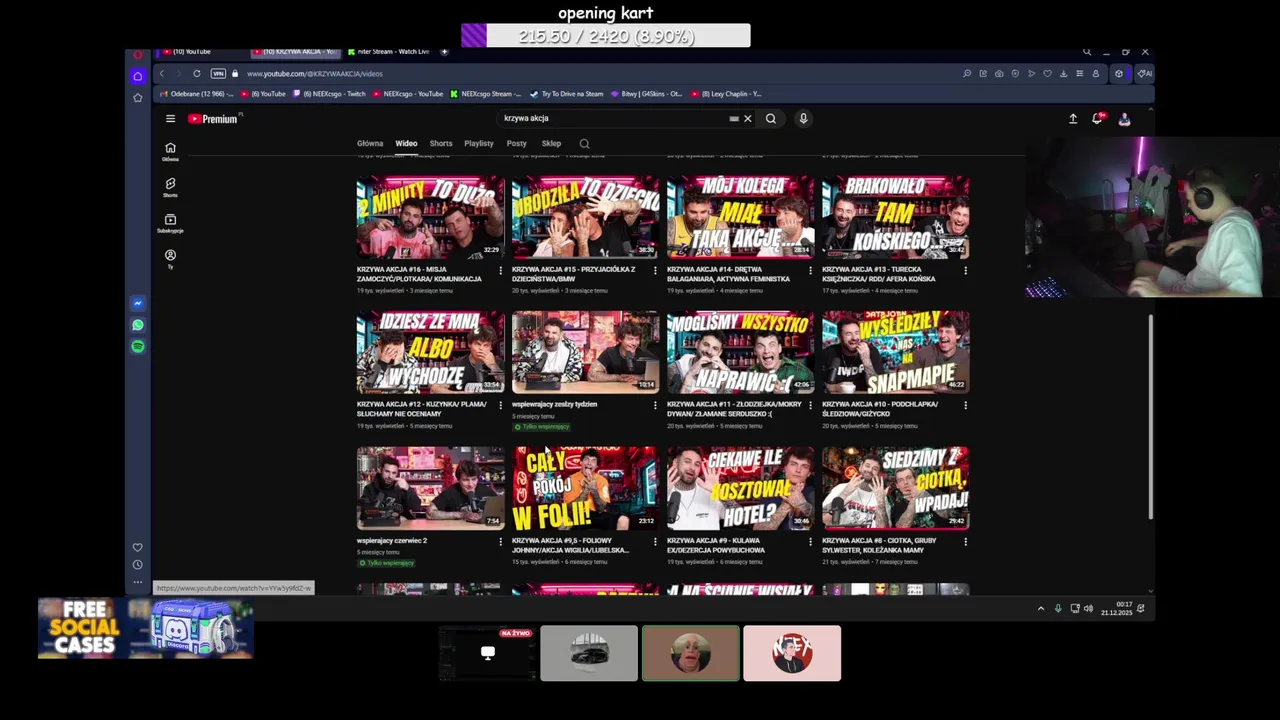Start voice search with the microphone icon

[x=802, y=118]
